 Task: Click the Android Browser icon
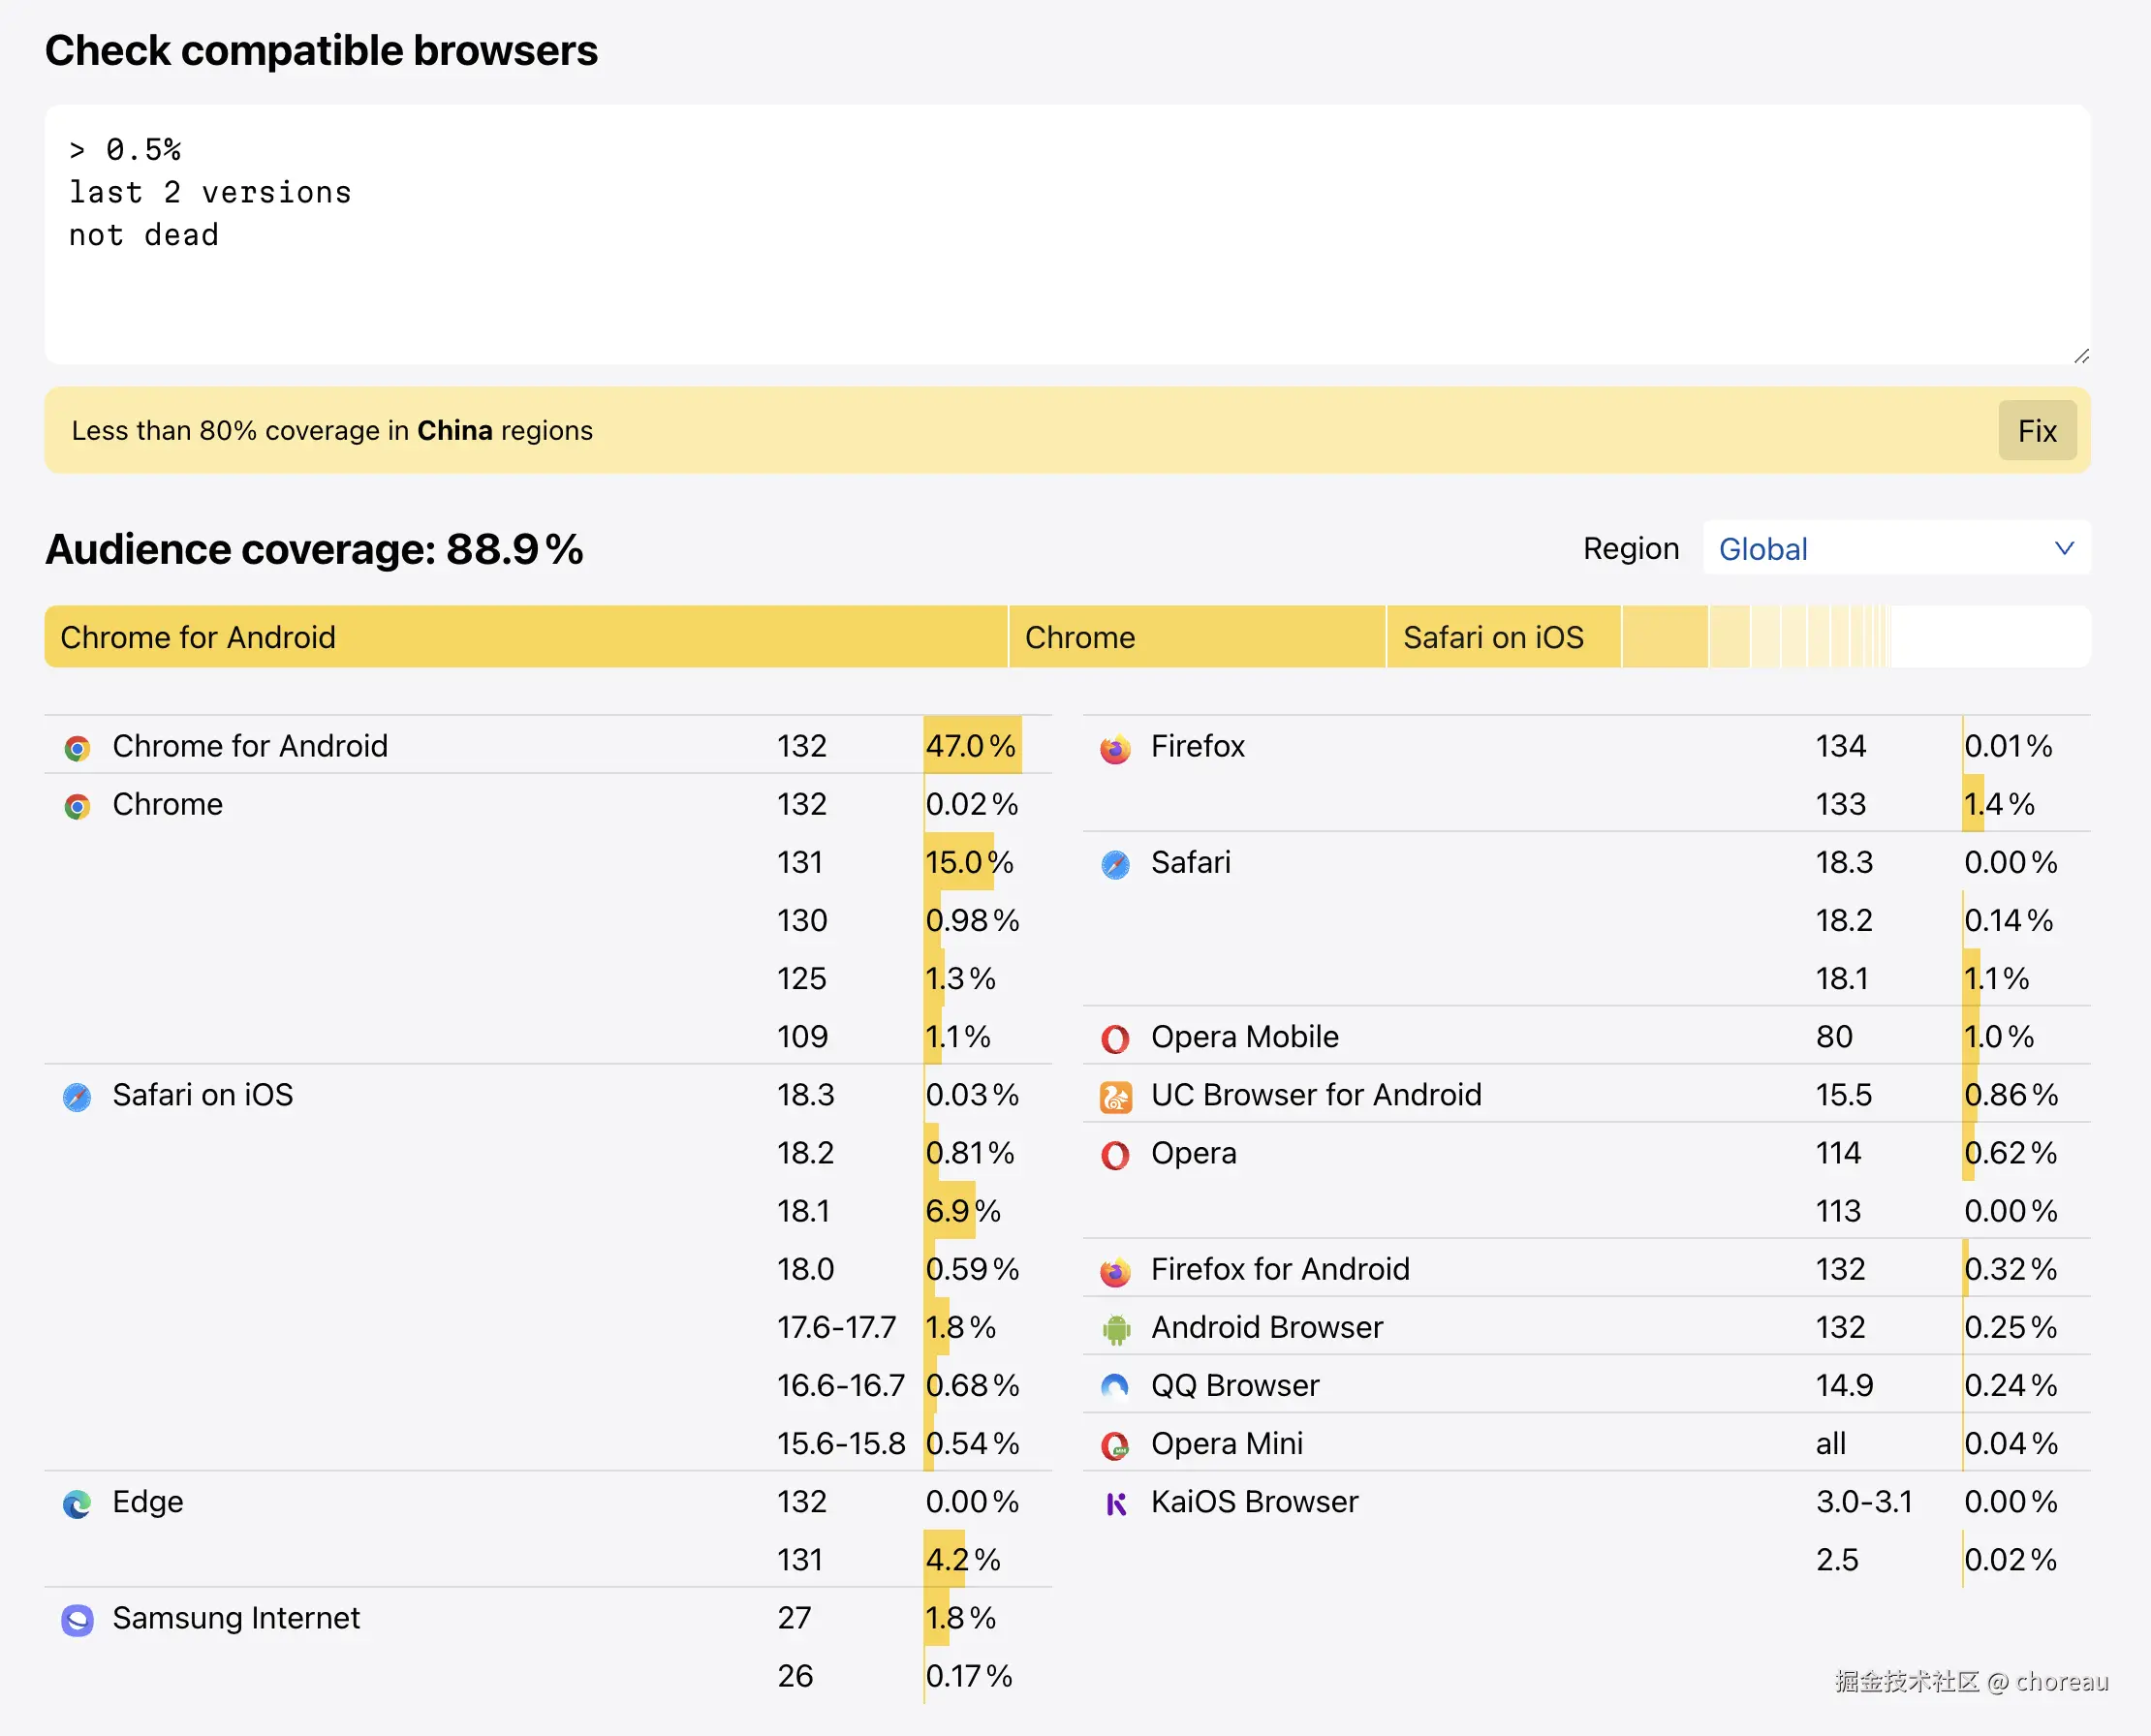[x=1115, y=1327]
